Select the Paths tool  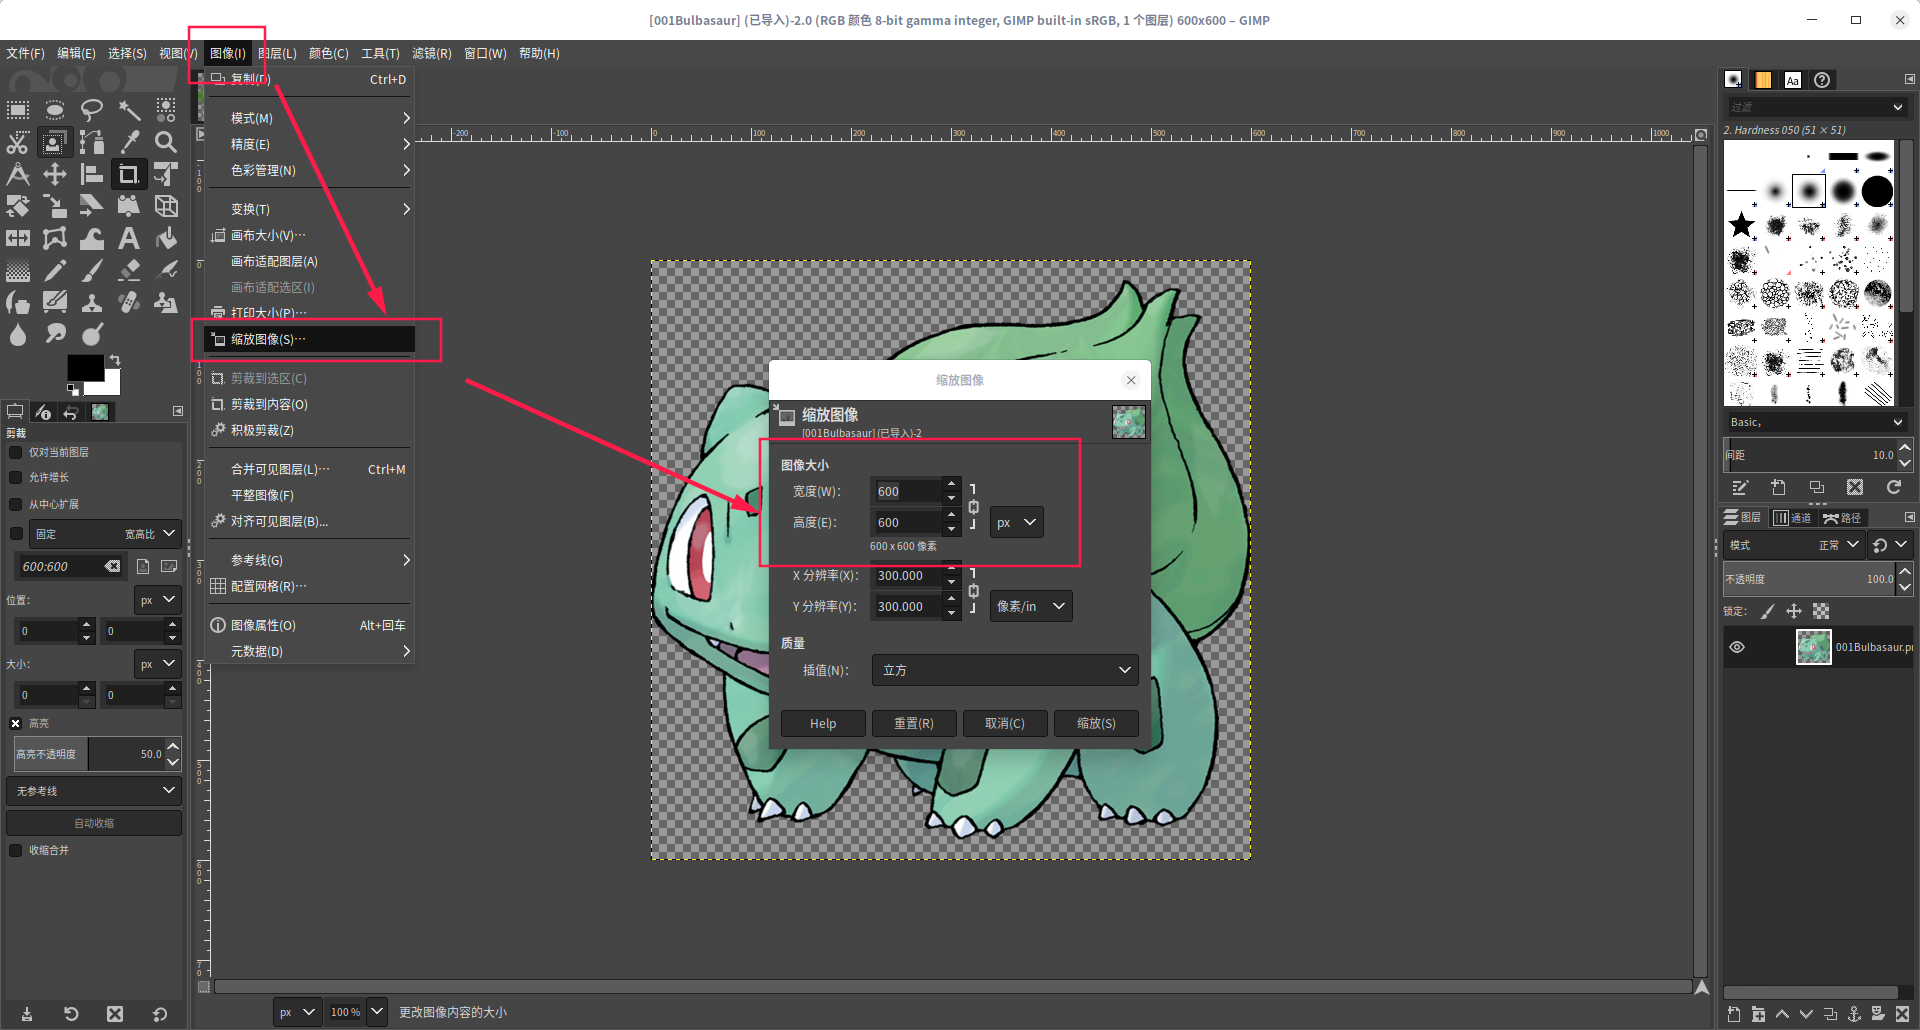[92, 142]
